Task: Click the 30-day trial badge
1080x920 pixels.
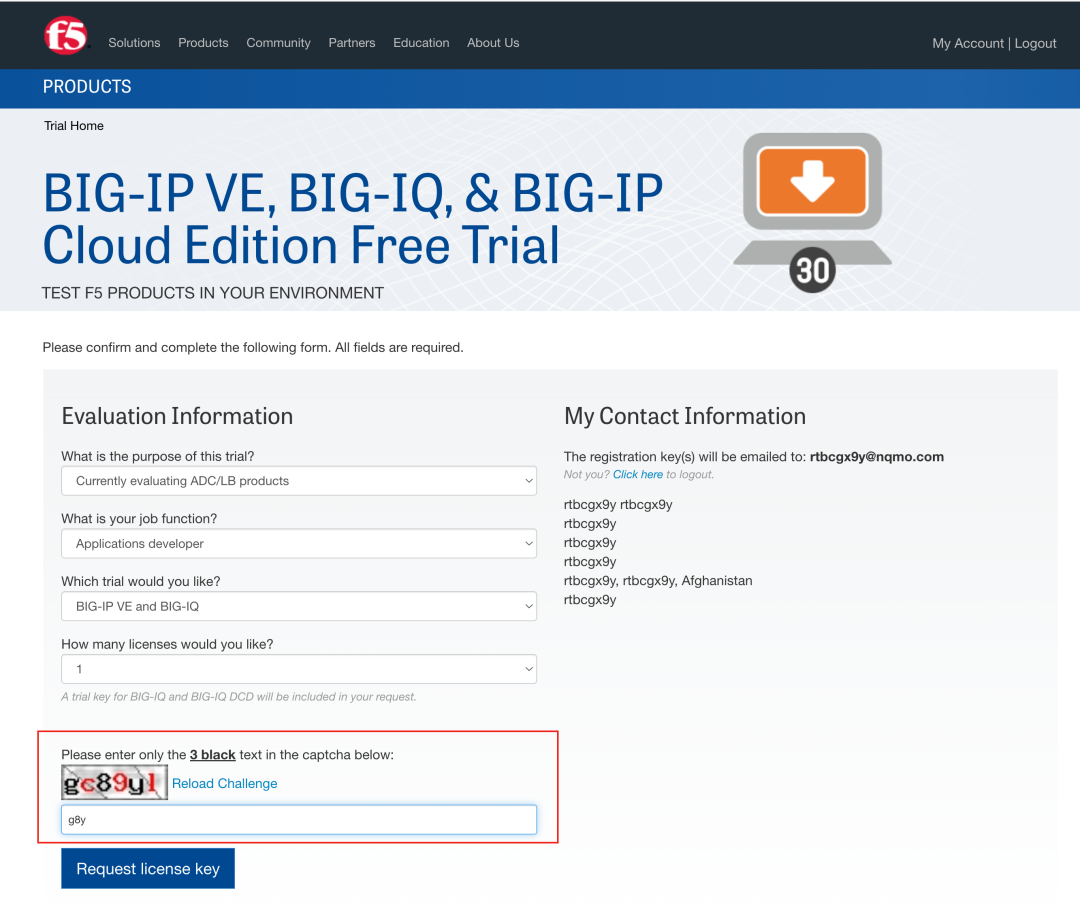Action: 812,270
